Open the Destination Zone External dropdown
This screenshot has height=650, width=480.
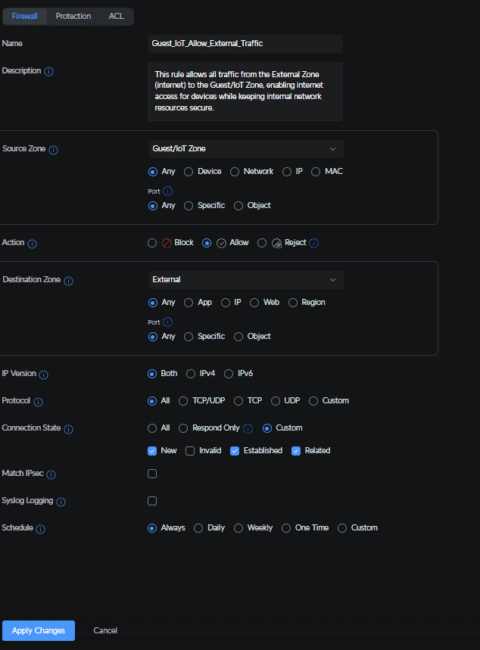[246, 280]
